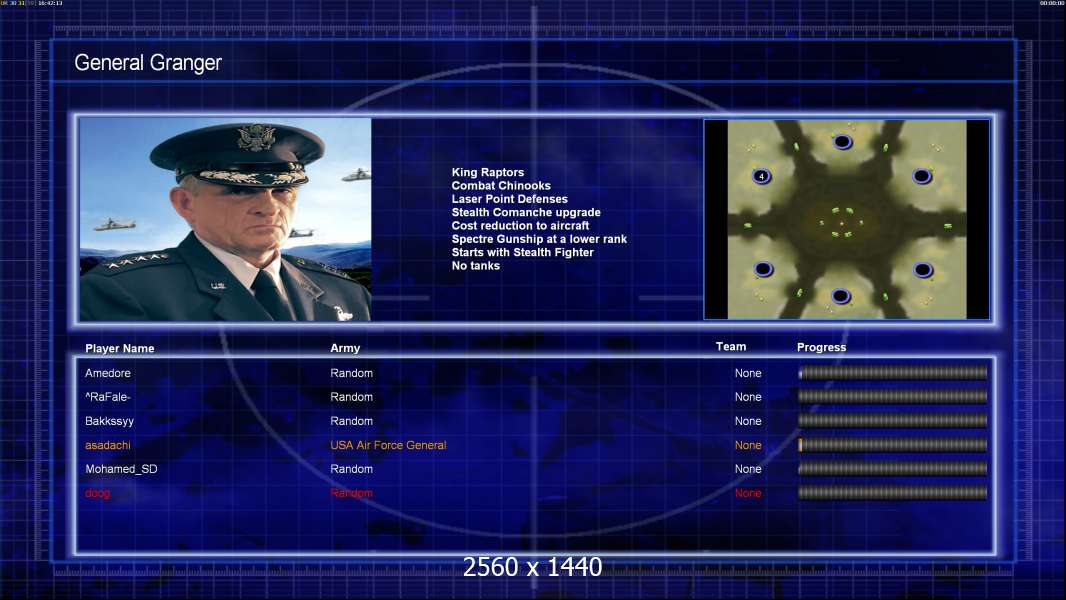1066x600 pixels.
Task: Click Amedore's Random army value
Action: 351,373
